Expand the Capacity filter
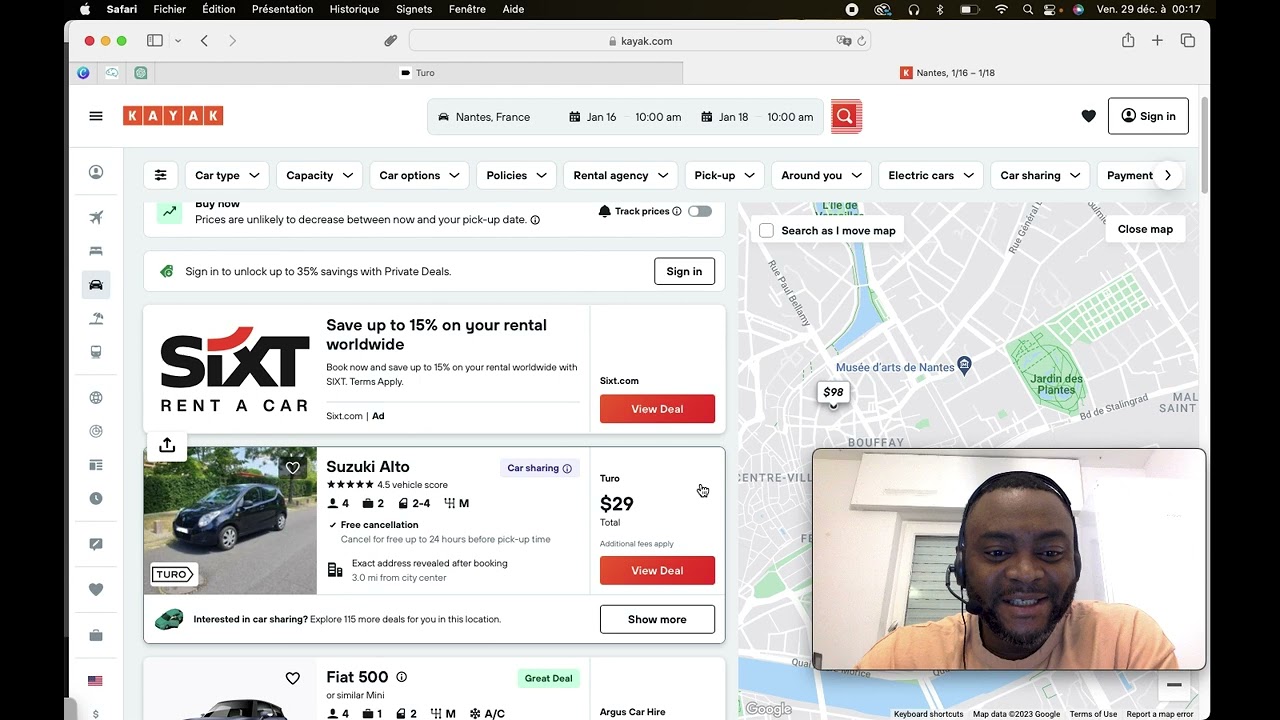The width and height of the screenshot is (1280, 720). [x=319, y=175]
